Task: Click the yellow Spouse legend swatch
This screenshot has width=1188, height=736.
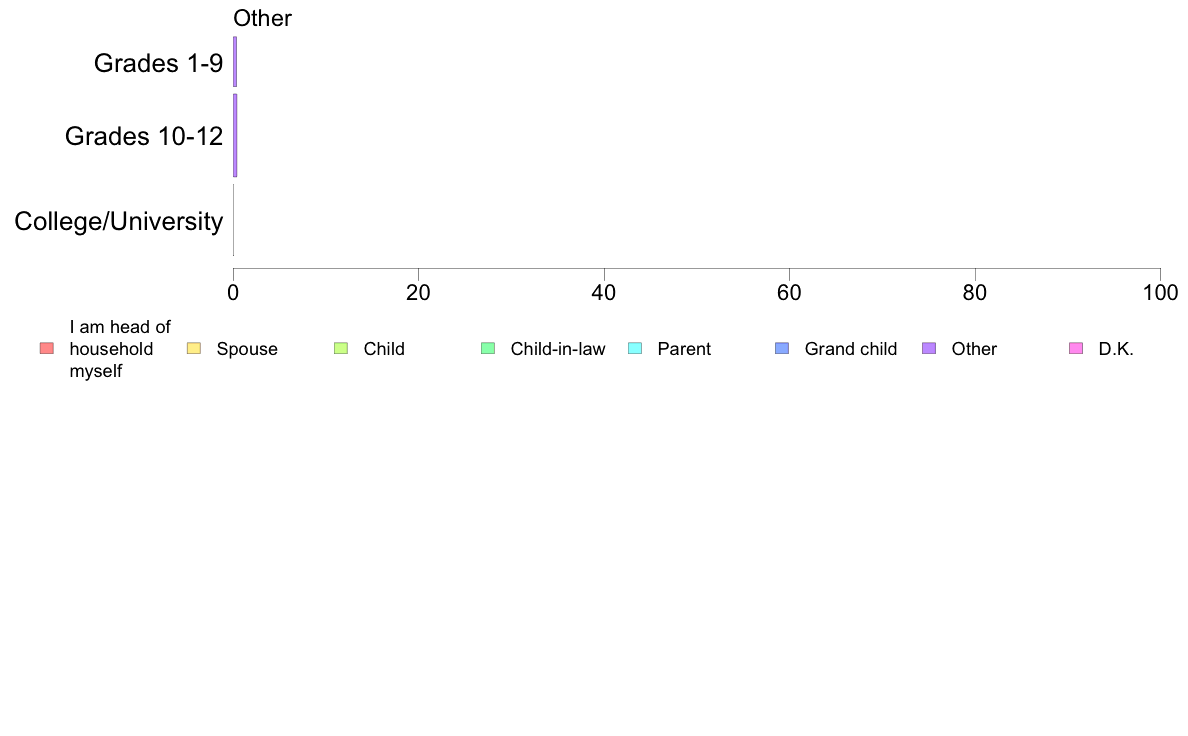Action: [194, 349]
